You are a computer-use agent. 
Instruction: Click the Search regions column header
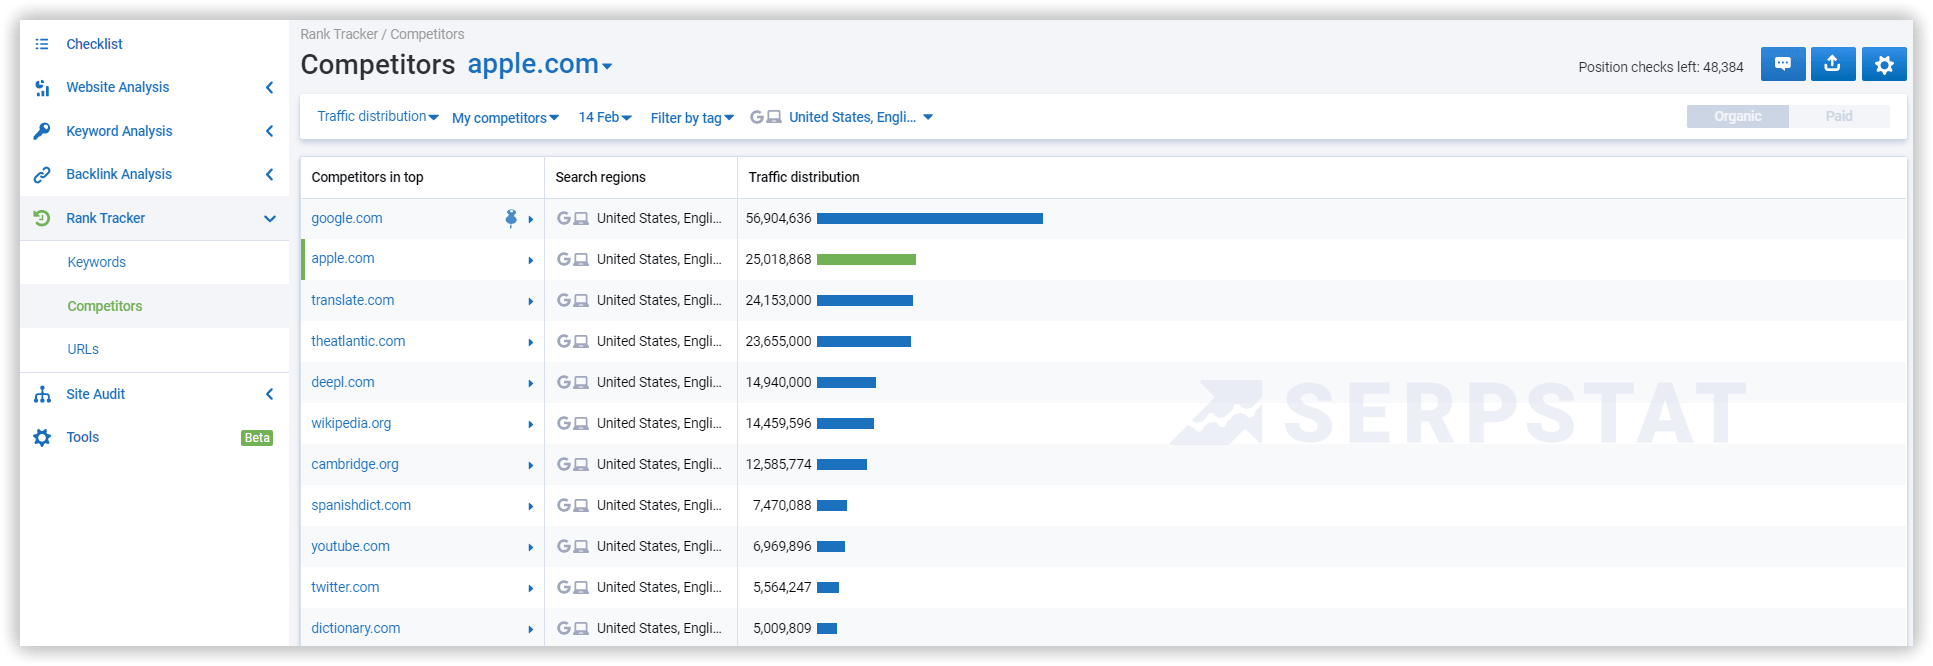[x=600, y=177]
